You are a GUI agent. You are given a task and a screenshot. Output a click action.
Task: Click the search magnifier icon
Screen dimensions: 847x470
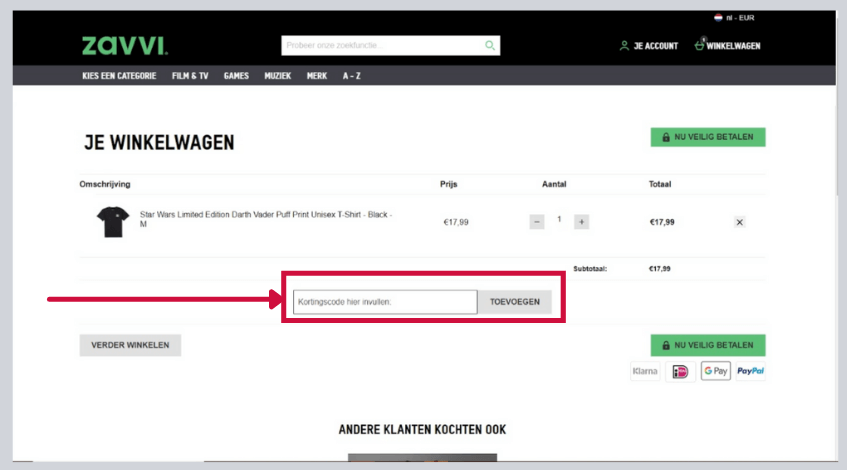(x=489, y=45)
